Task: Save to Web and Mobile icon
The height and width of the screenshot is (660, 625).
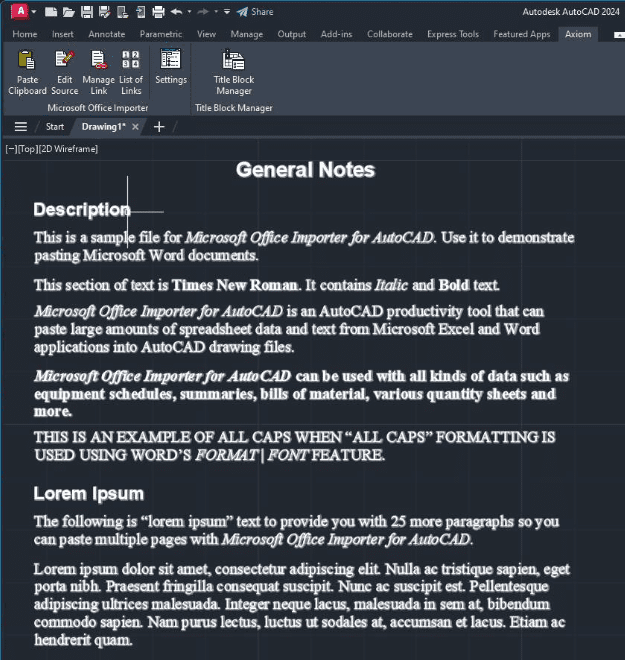Action: 141,12
